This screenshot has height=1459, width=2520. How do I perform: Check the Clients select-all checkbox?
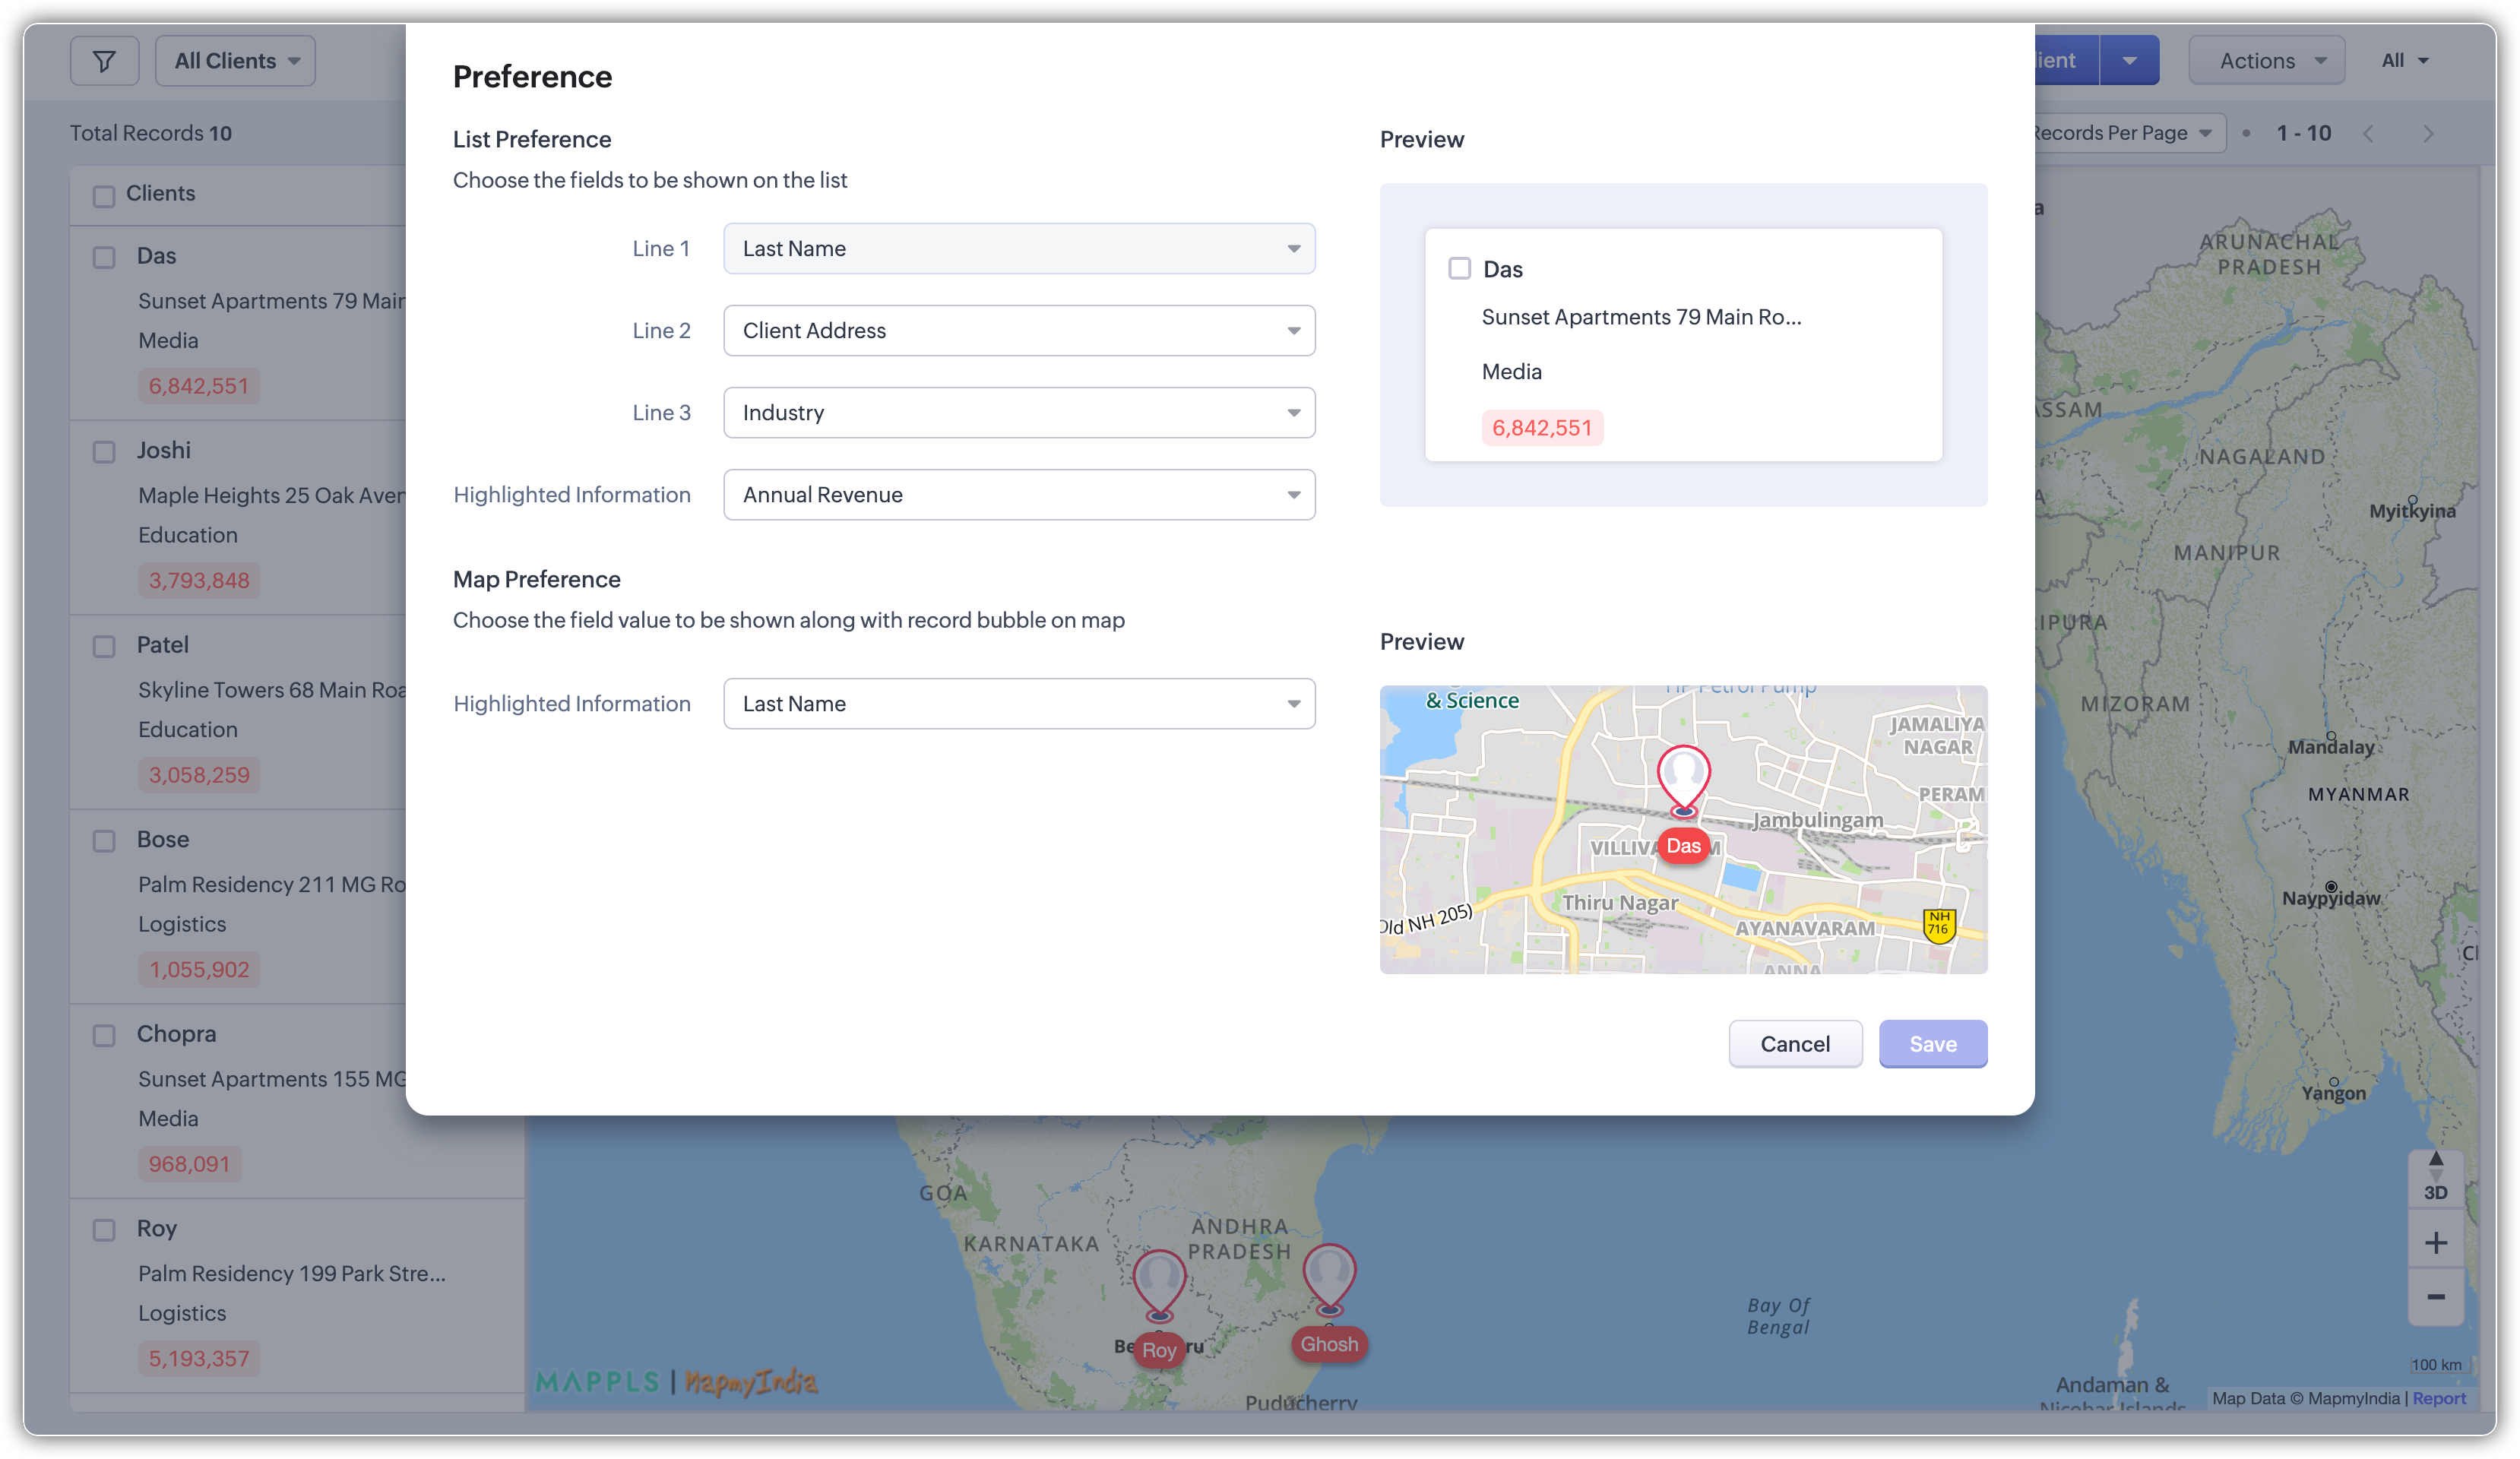pyautogui.click(x=104, y=195)
